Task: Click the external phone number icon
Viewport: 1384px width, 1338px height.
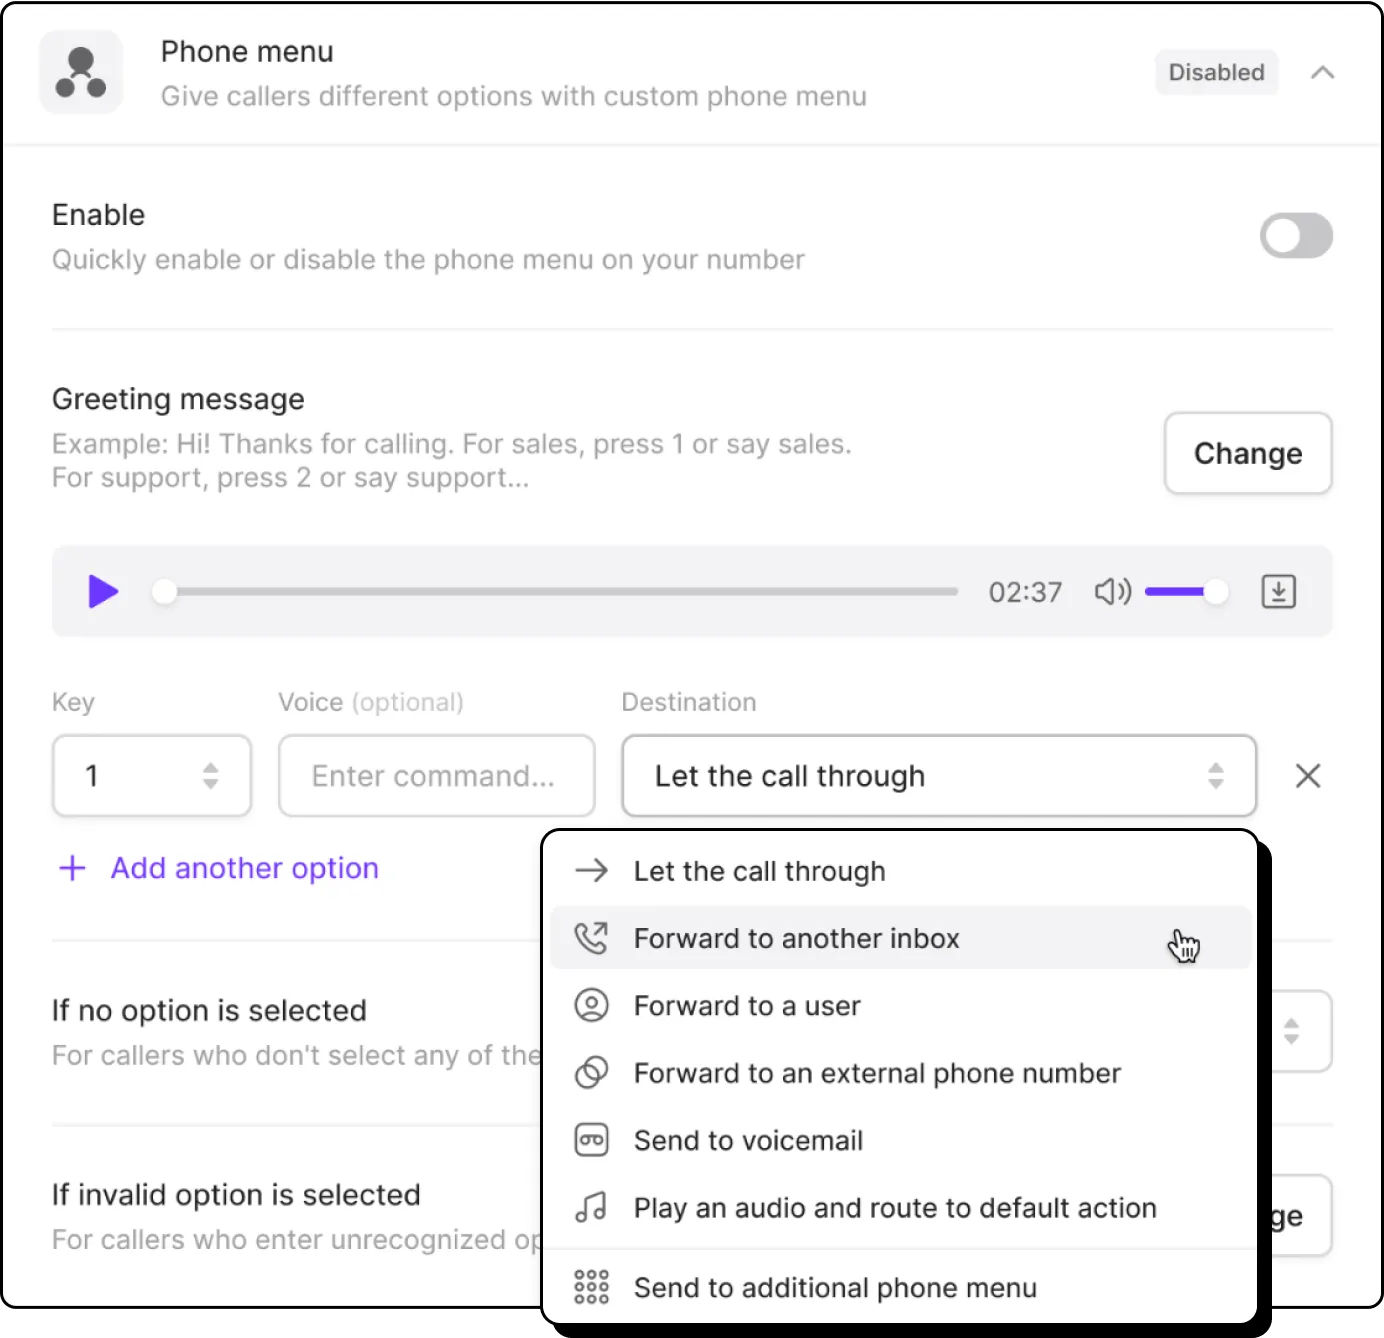Action: 591,1073
